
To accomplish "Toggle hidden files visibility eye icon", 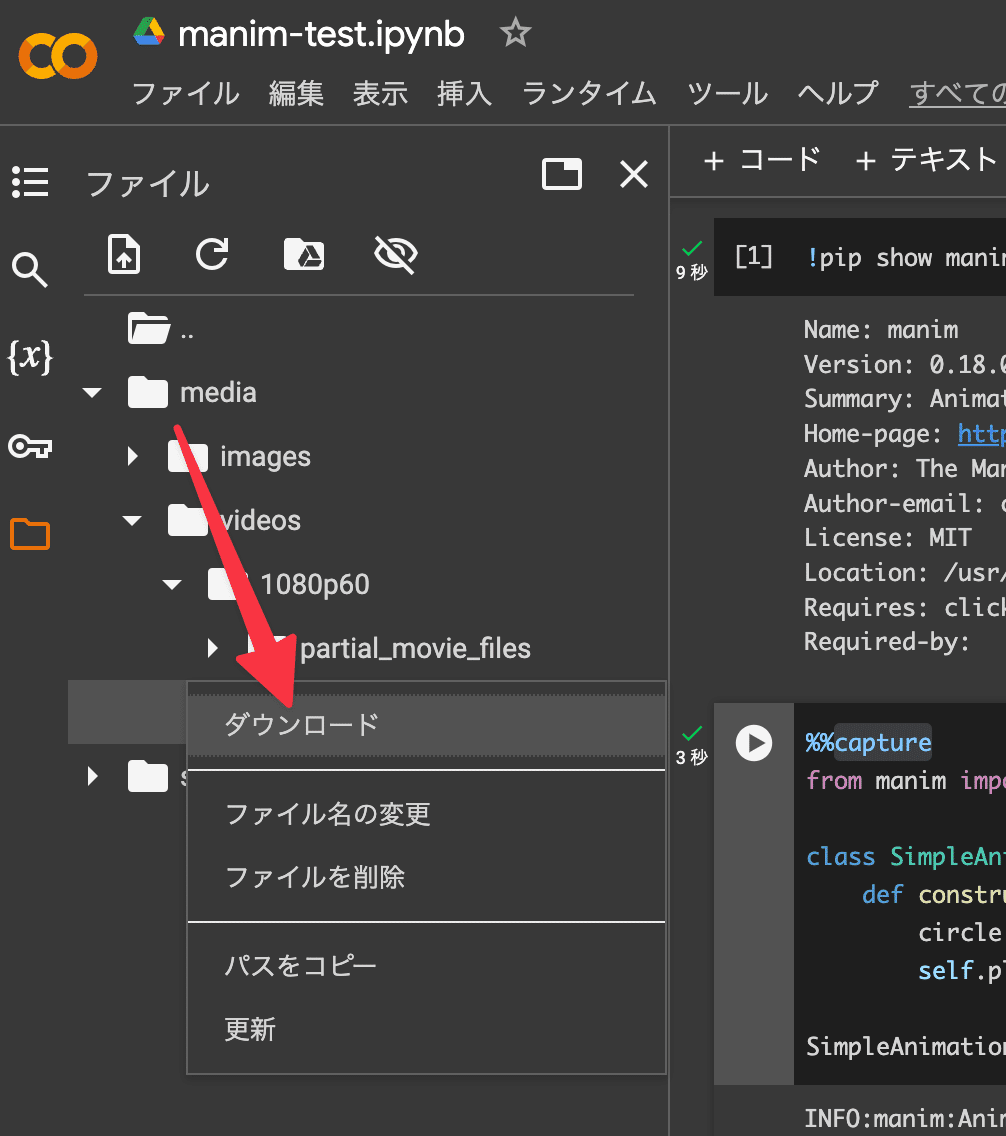I will tap(395, 254).
